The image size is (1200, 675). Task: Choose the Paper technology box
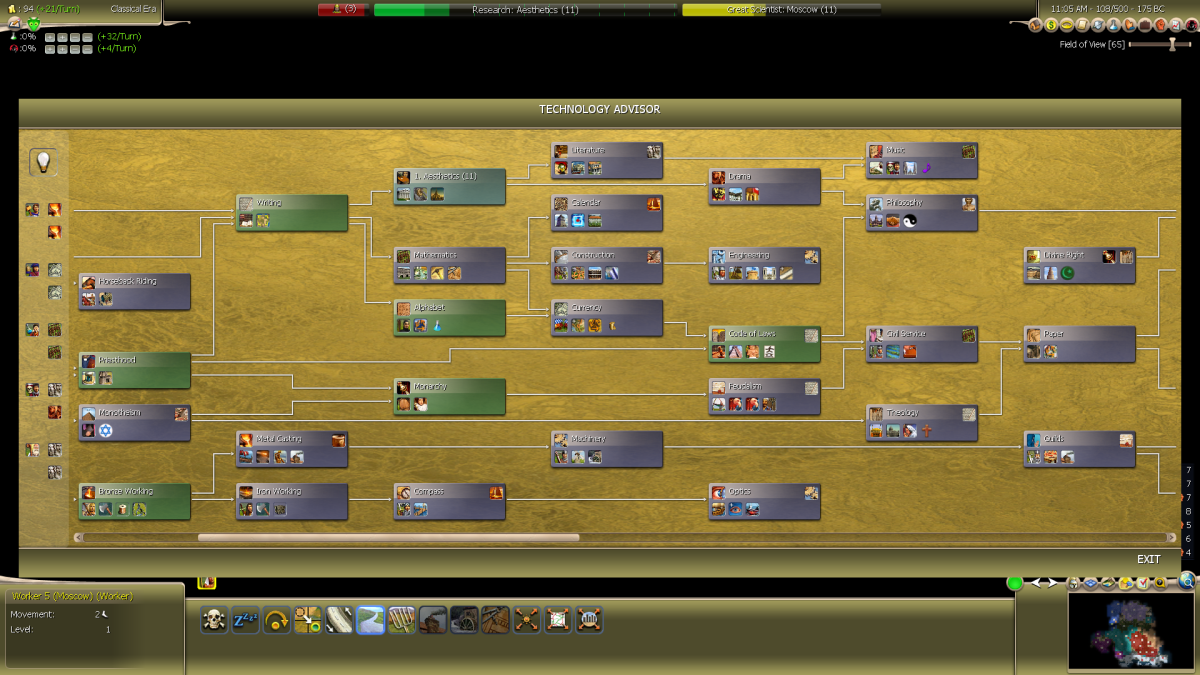click(x=1080, y=344)
